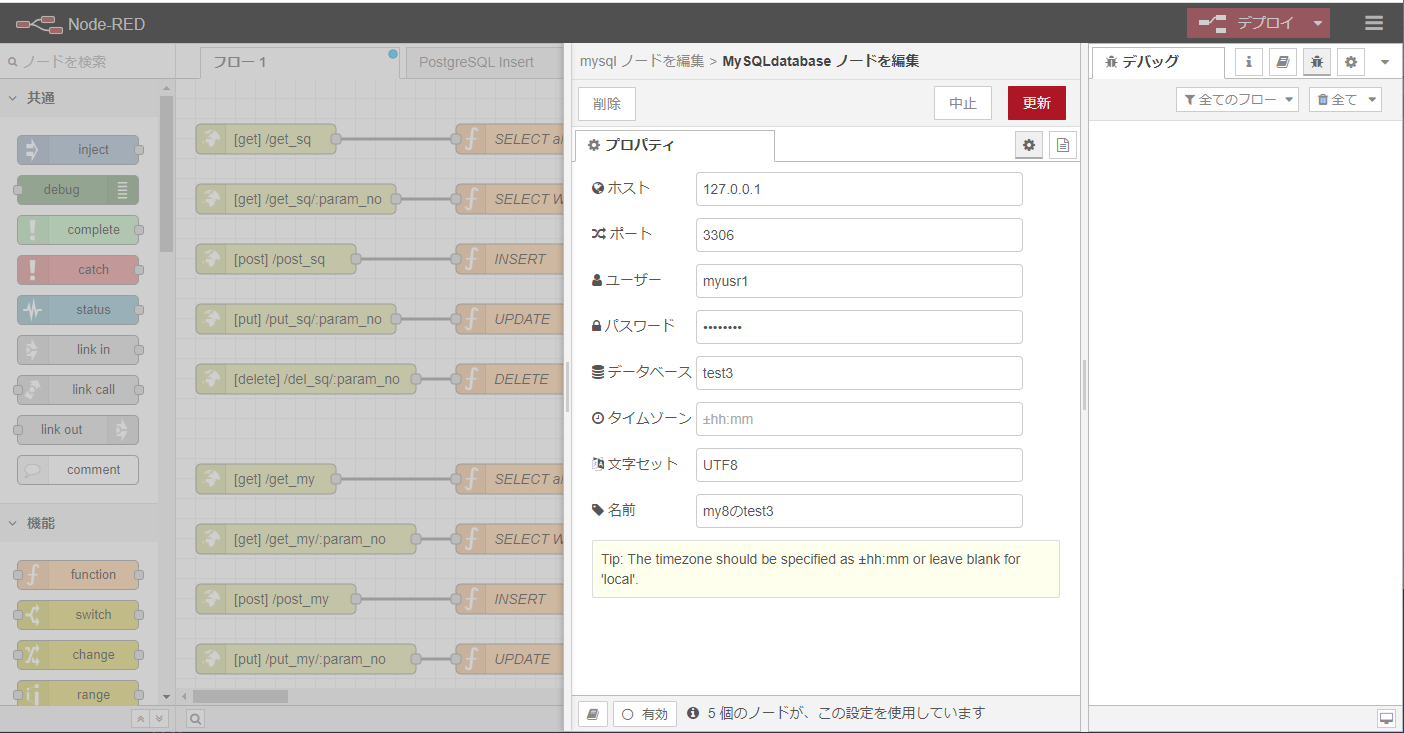Toggle the 有効 enabled button
Image resolution: width=1404 pixels, height=733 pixels.
pyautogui.click(x=645, y=714)
